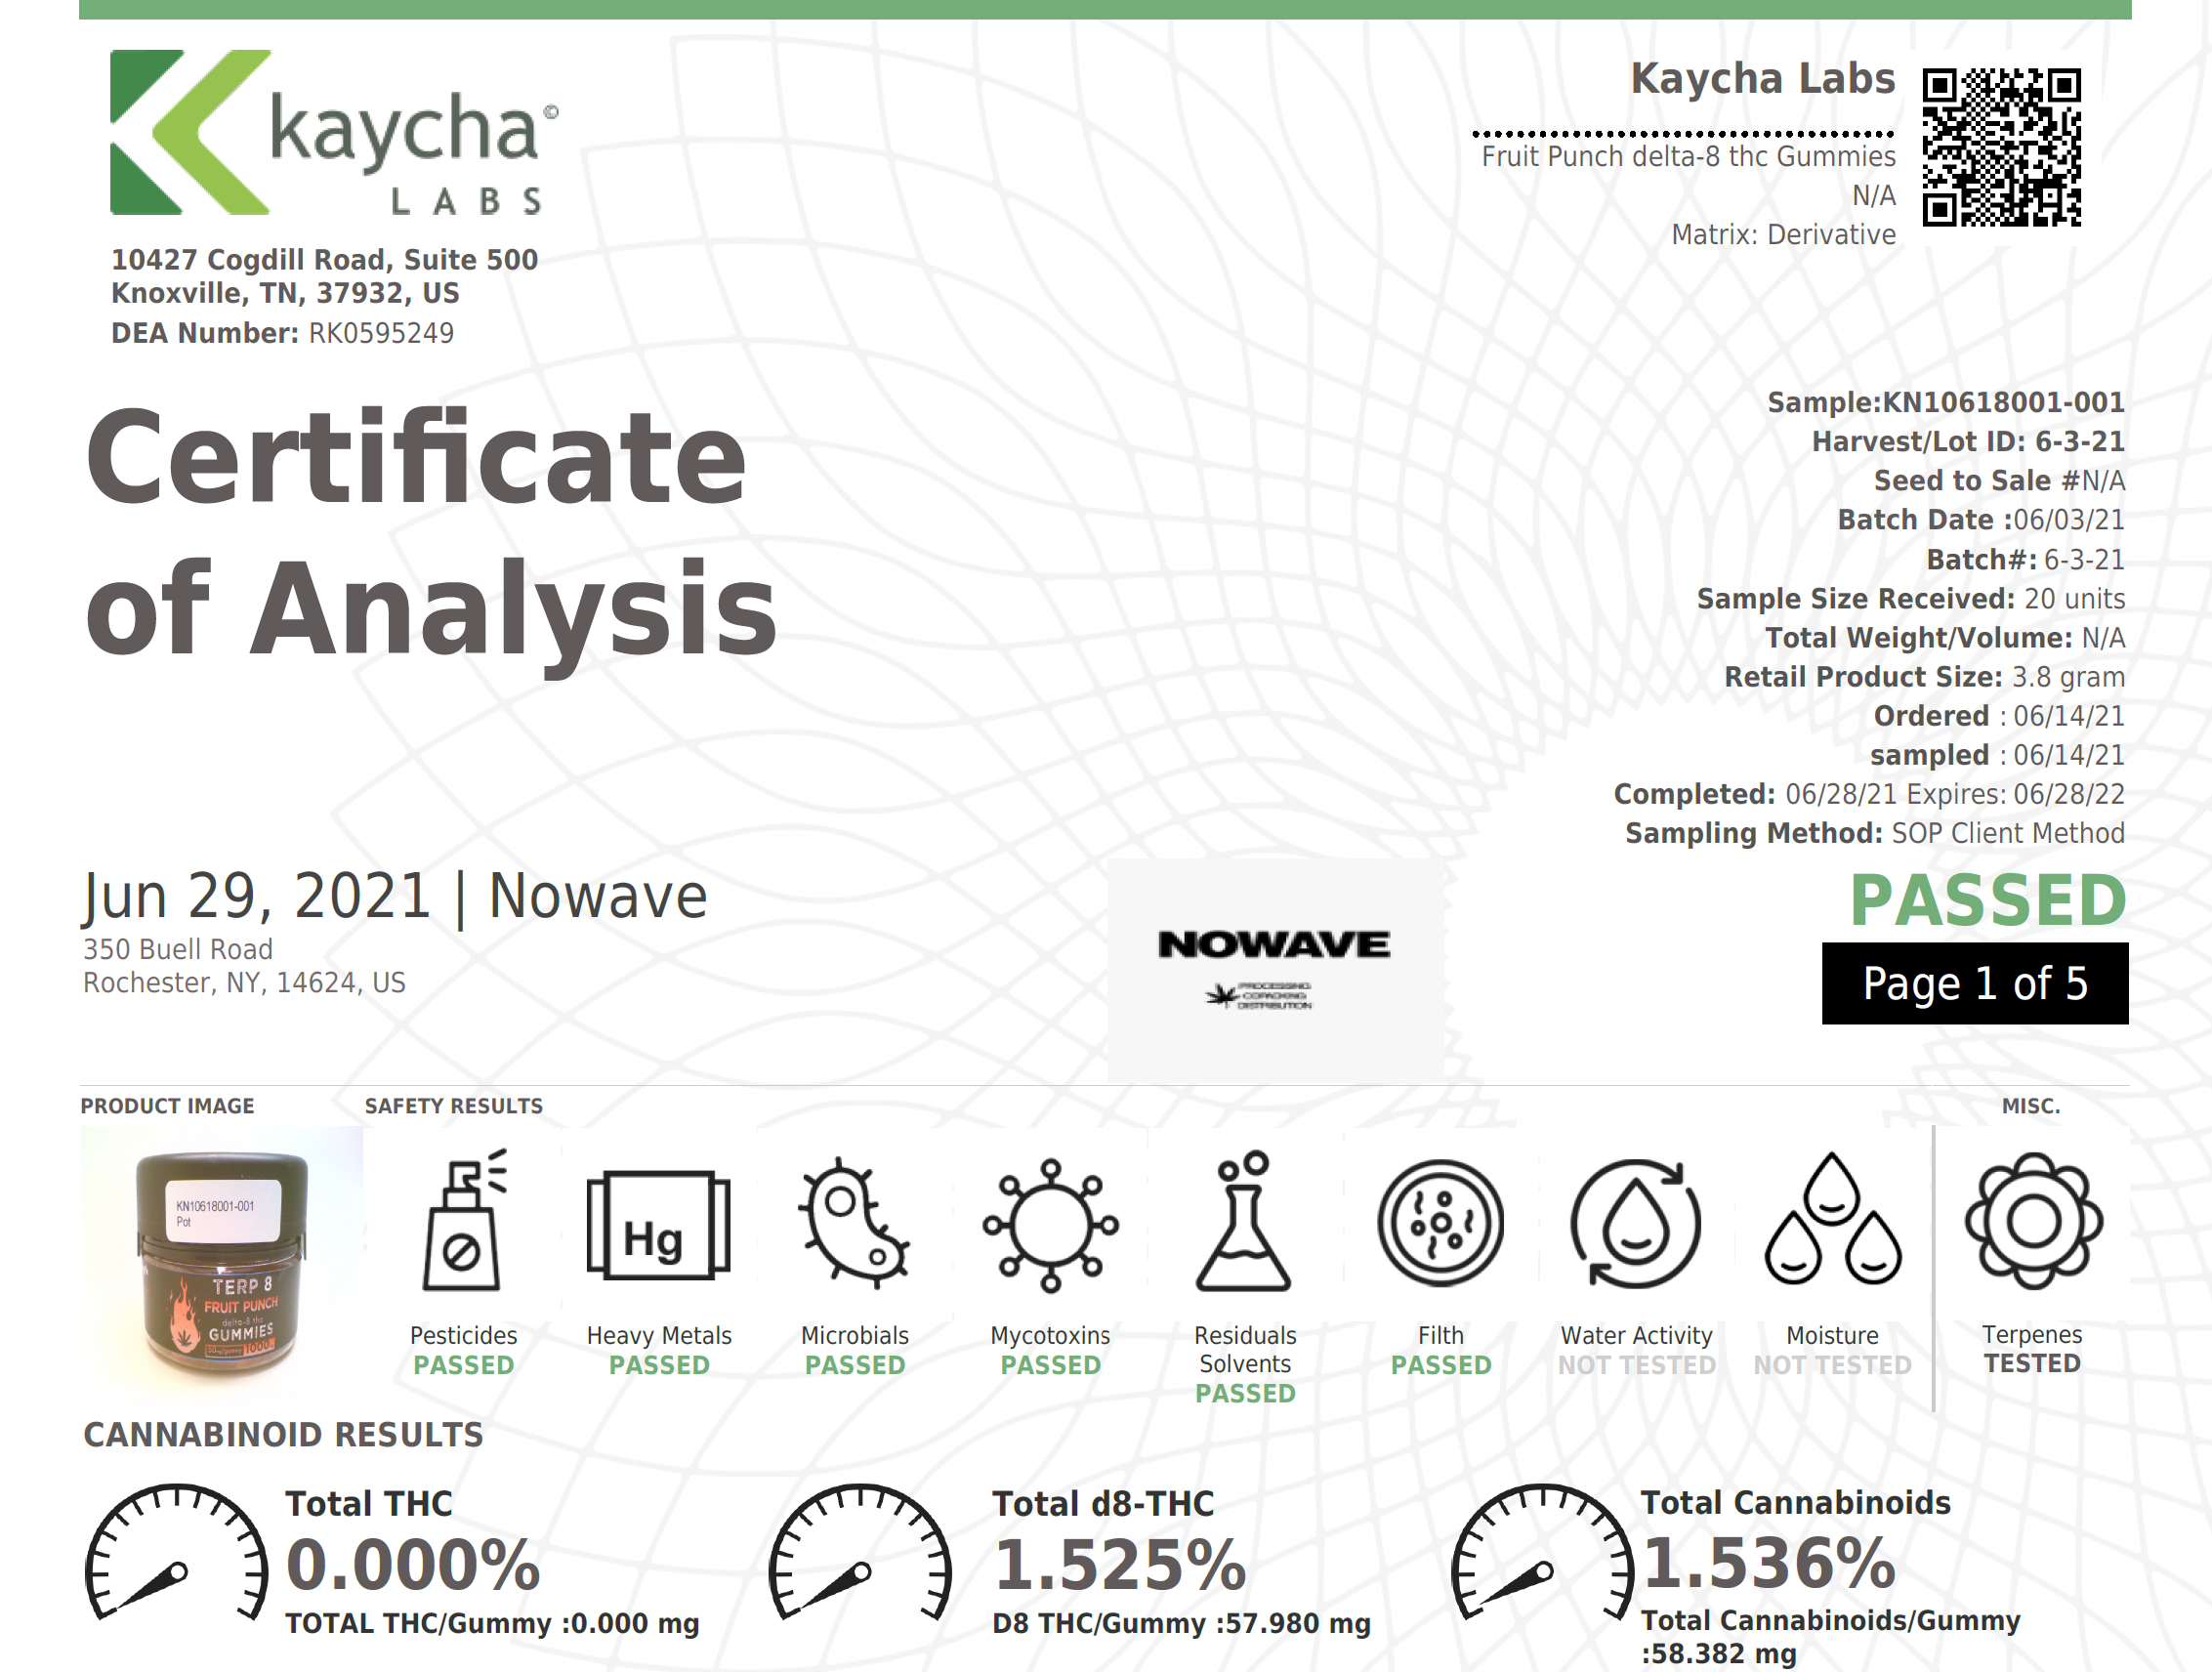The width and height of the screenshot is (2212, 1672).
Task: Click the Total Cannabinoids gauge dial
Action: pos(1542,1553)
